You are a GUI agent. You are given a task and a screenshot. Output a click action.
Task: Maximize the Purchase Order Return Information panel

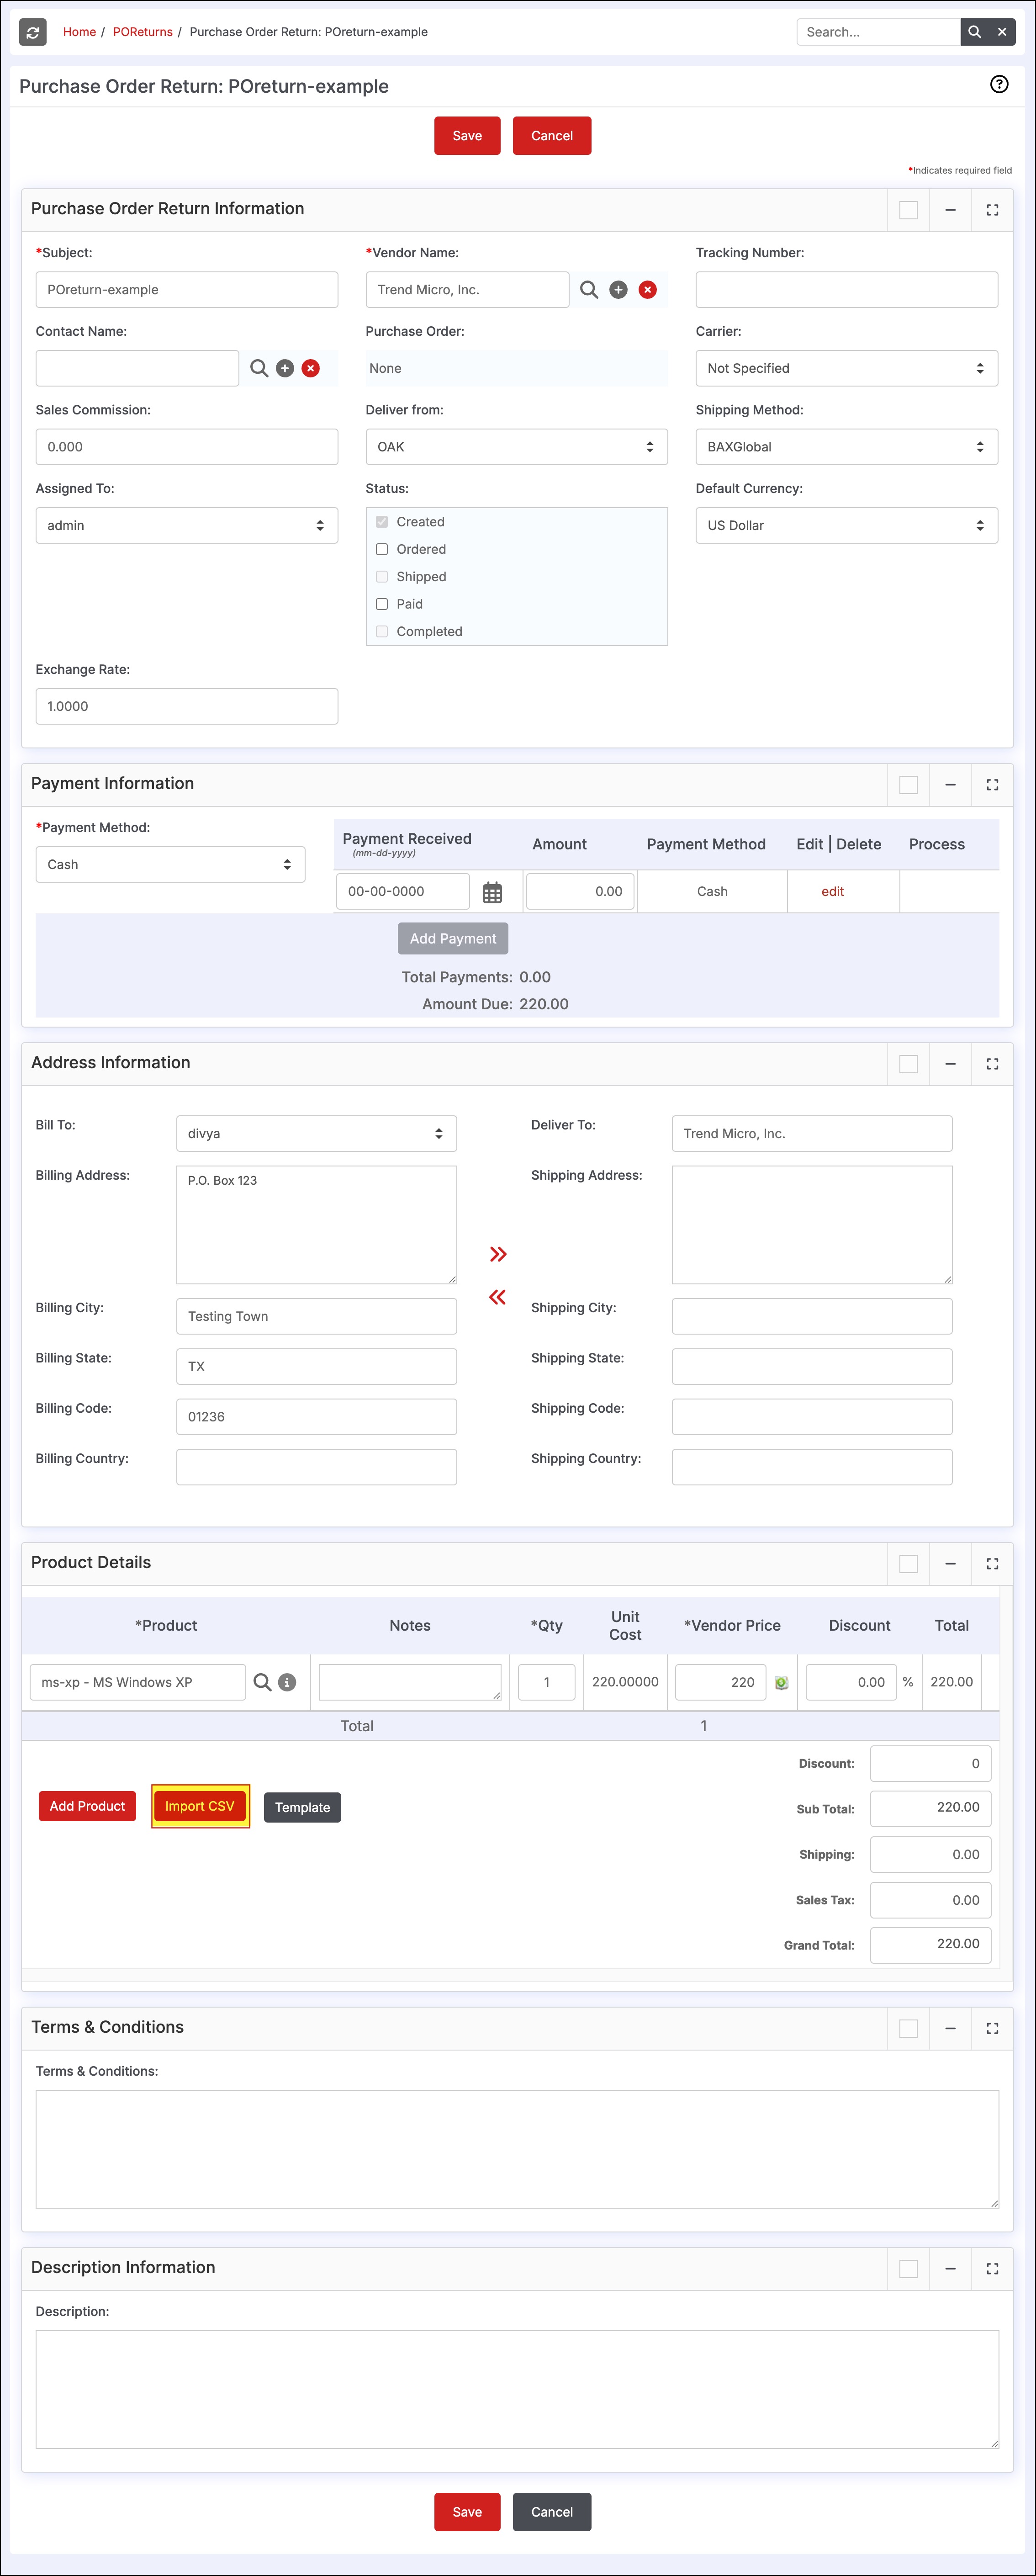(992, 210)
